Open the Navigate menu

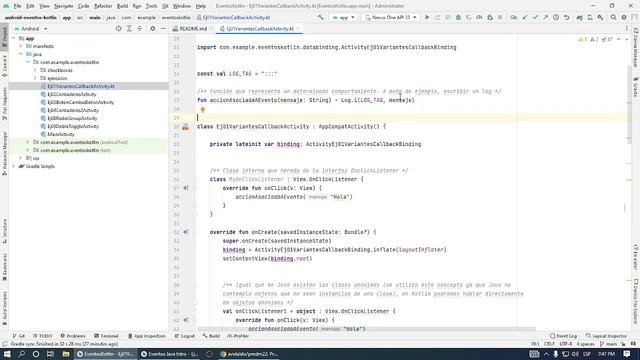coord(63,6)
